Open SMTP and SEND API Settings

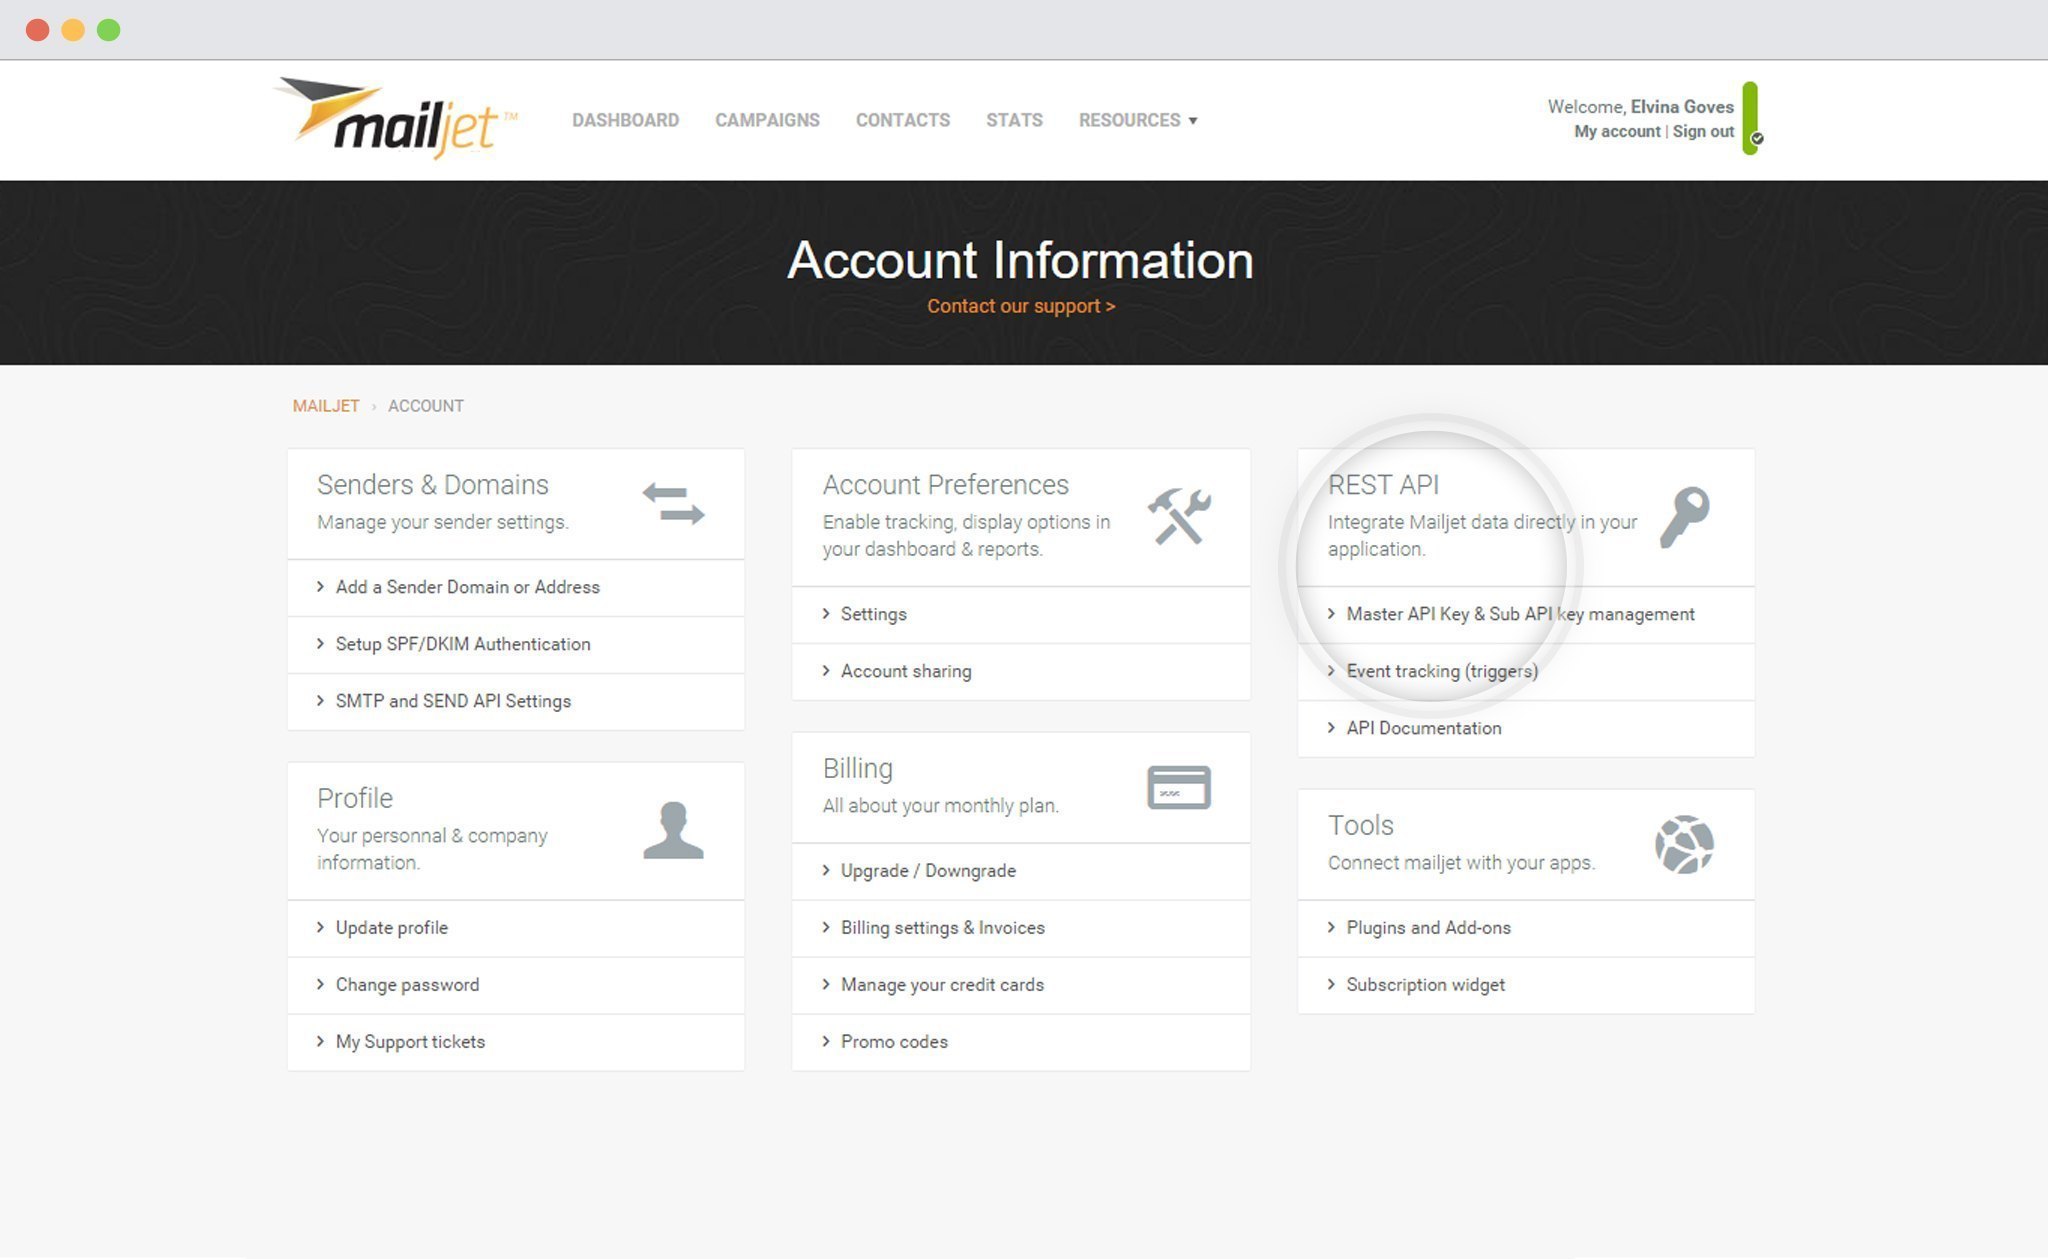(x=516, y=701)
